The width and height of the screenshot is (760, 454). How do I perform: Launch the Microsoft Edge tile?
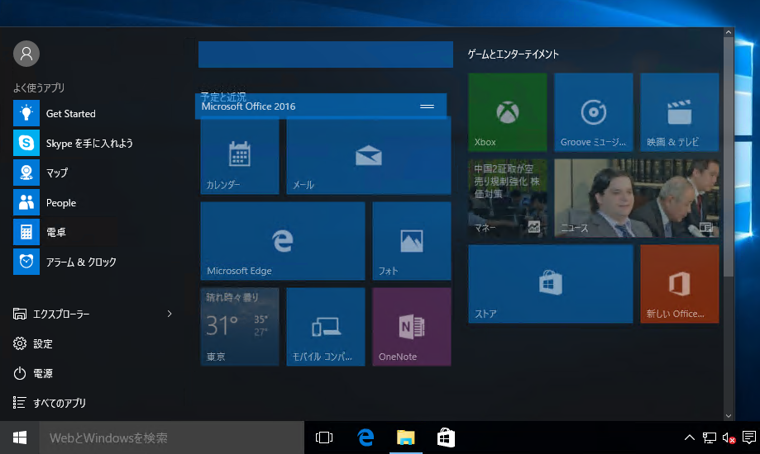pyautogui.click(x=283, y=241)
